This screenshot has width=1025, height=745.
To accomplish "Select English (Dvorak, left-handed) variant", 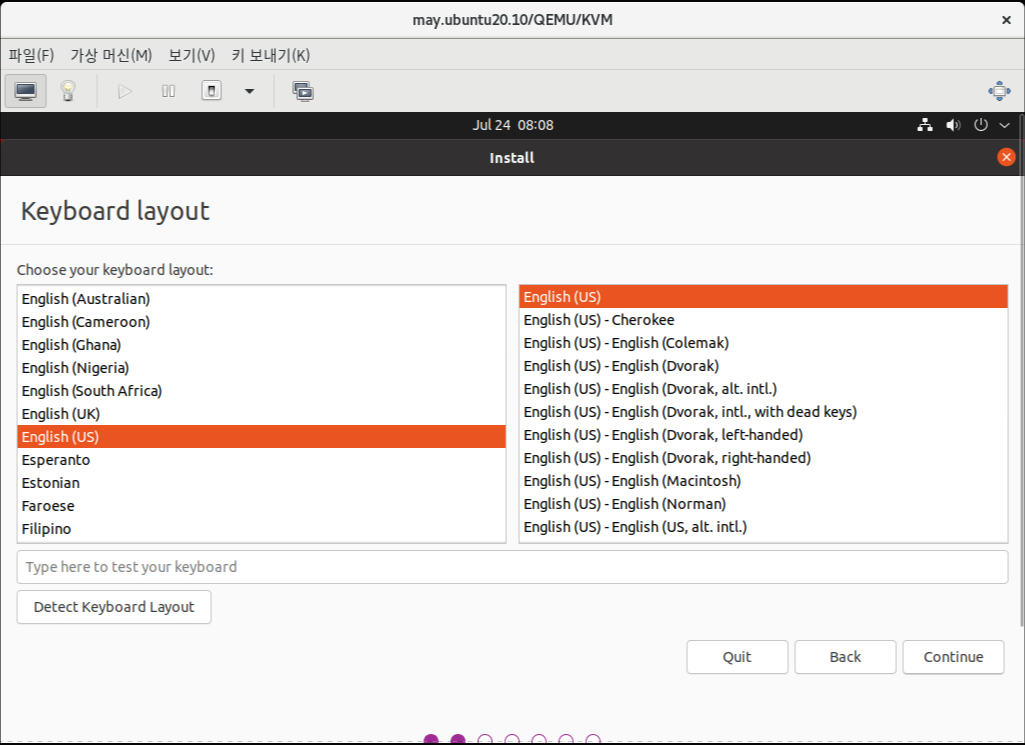I will pyautogui.click(x=764, y=435).
